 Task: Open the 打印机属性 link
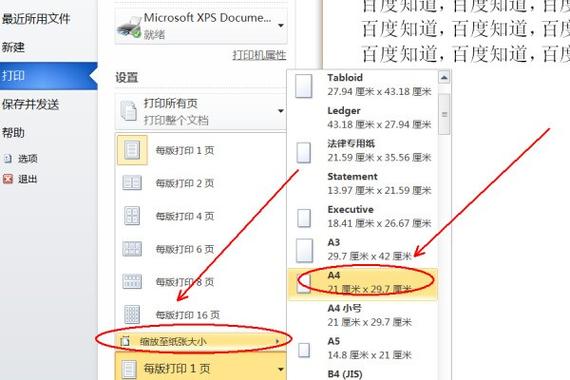pos(259,55)
